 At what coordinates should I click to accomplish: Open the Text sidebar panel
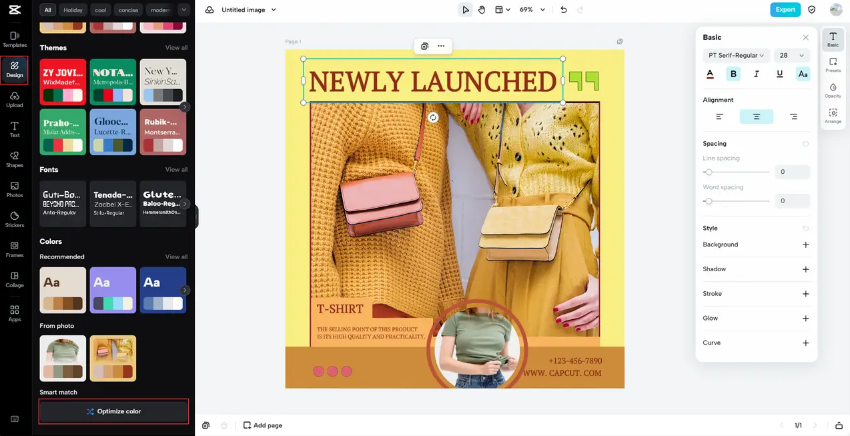(x=15, y=130)
